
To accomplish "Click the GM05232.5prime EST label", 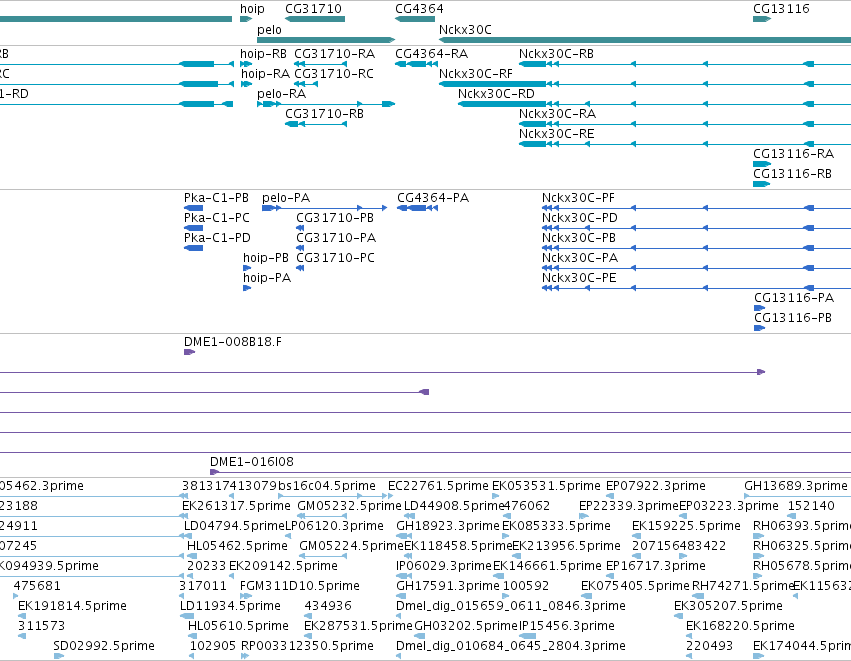I will pyautogui.click(x=349, y=506).
